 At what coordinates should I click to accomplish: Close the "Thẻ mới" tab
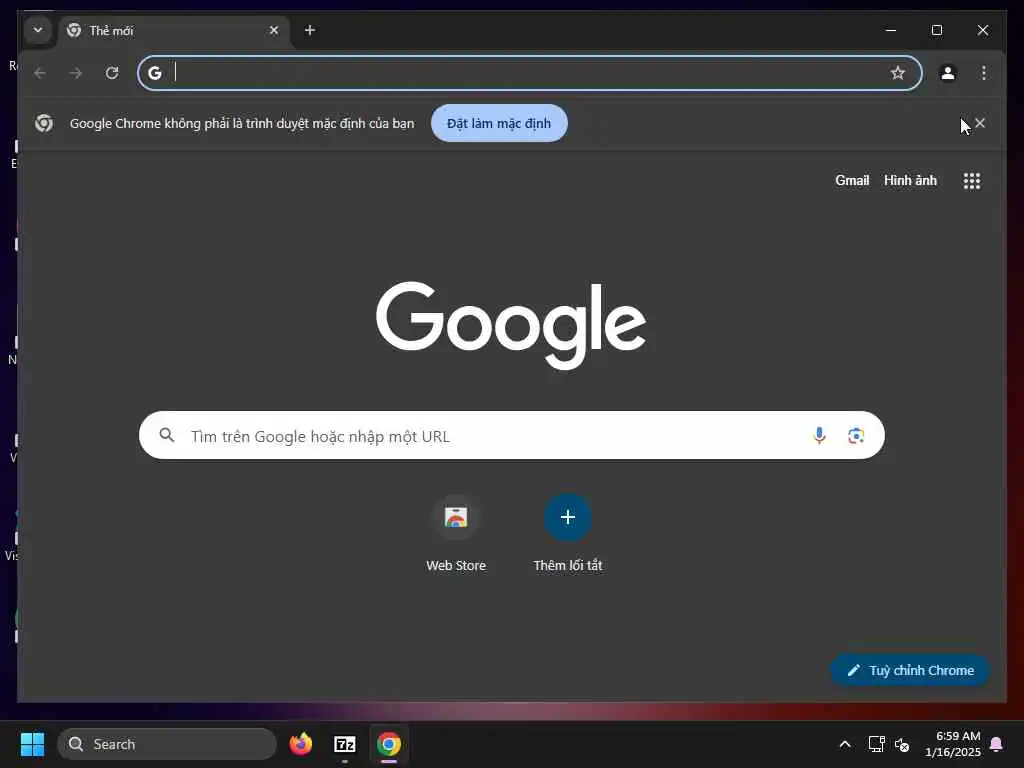click(x=274, y=30)
